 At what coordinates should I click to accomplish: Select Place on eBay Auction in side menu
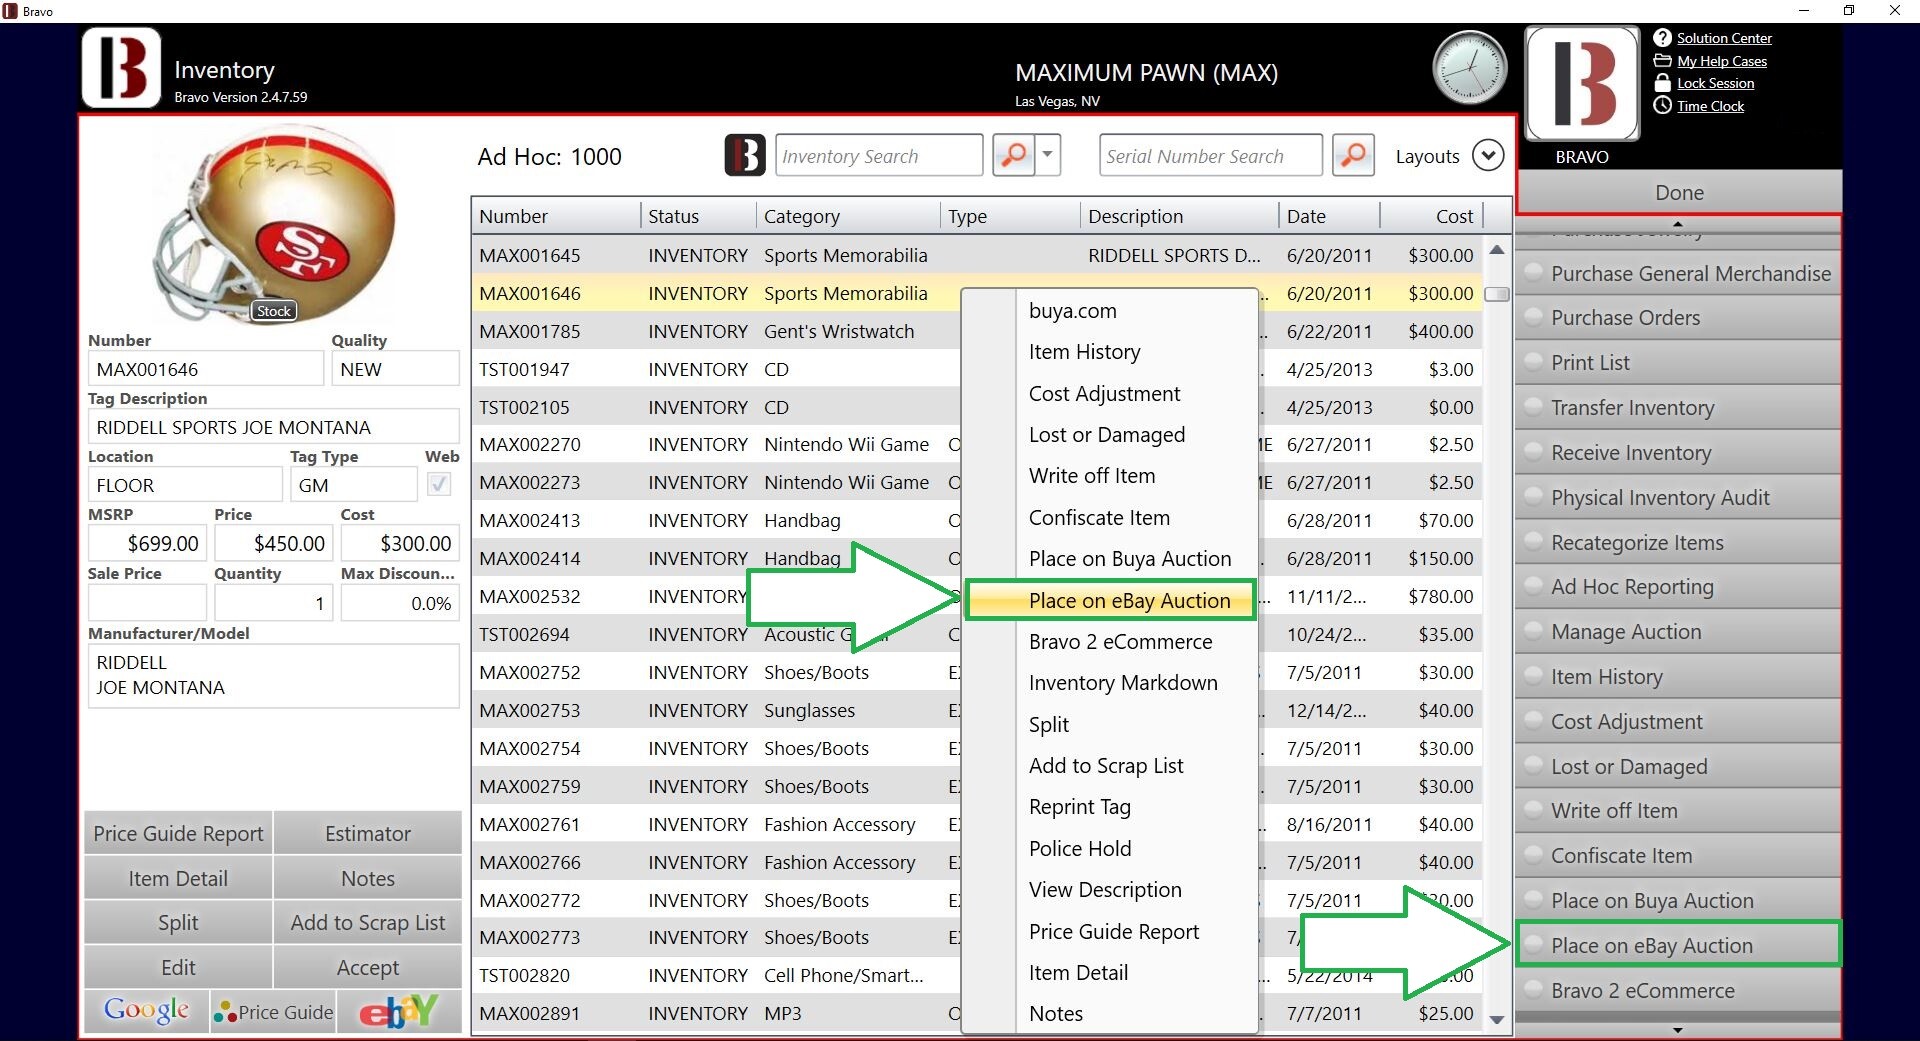1678,945
